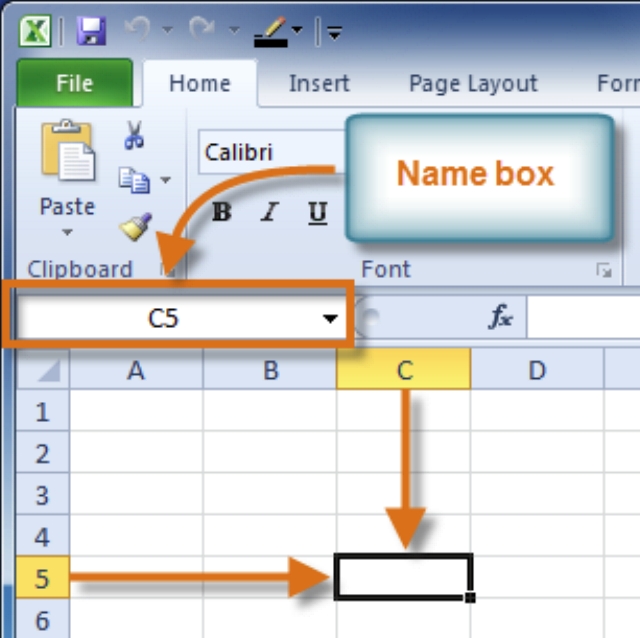Toggle Bold formatting
The width and height of the screenshot is (640, 638).
[x=222, y=212]
